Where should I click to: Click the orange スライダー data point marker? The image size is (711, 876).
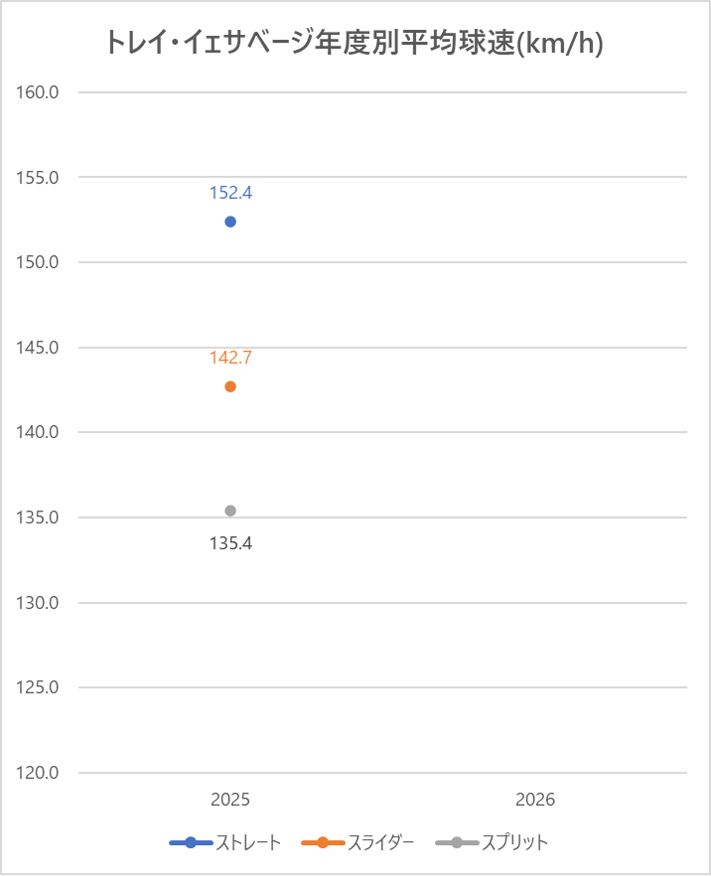click(230, 386)
